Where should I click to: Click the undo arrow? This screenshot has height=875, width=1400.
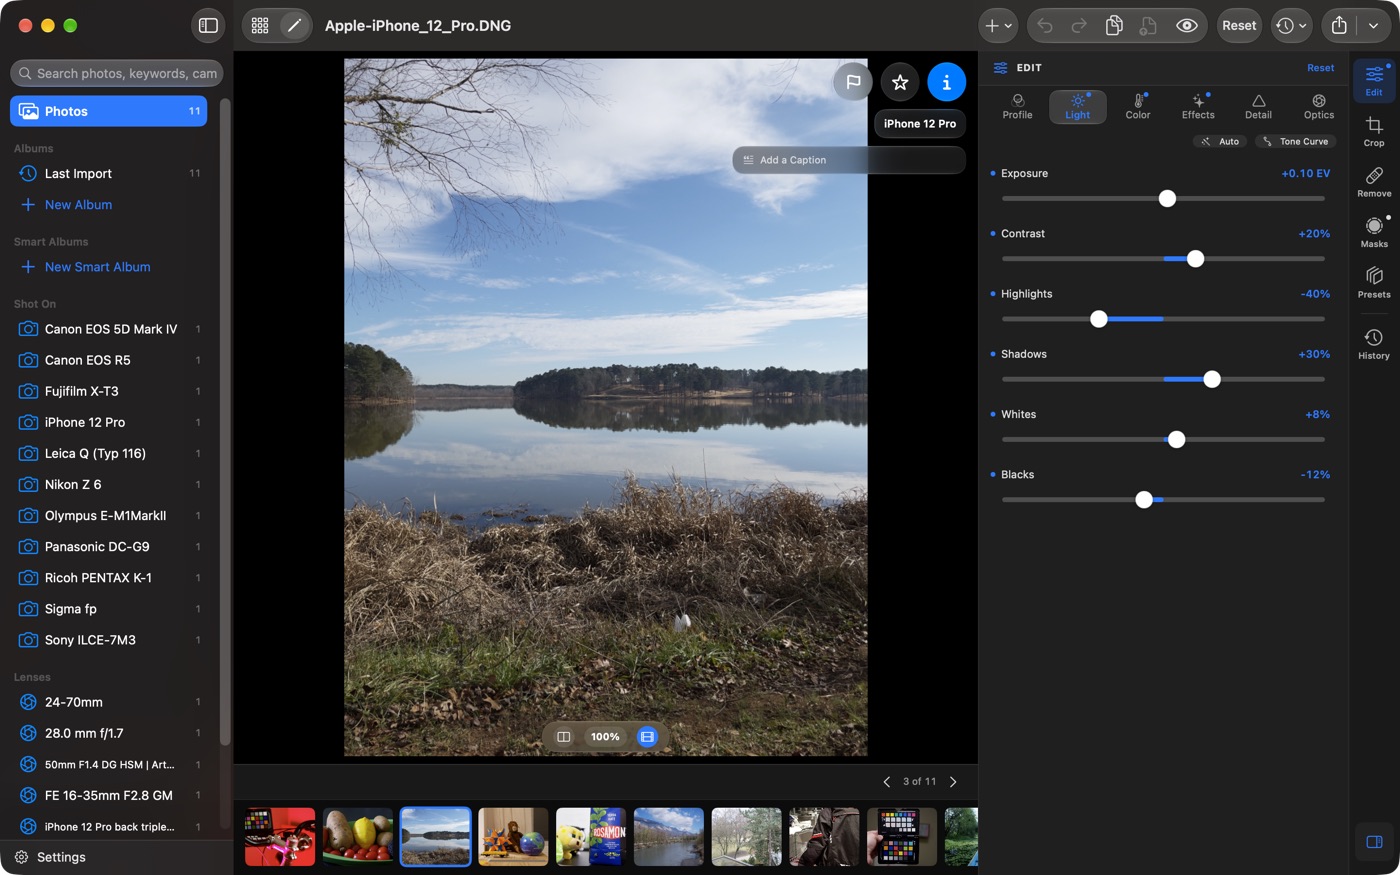pyautogui.click(x=1045, y=26)
